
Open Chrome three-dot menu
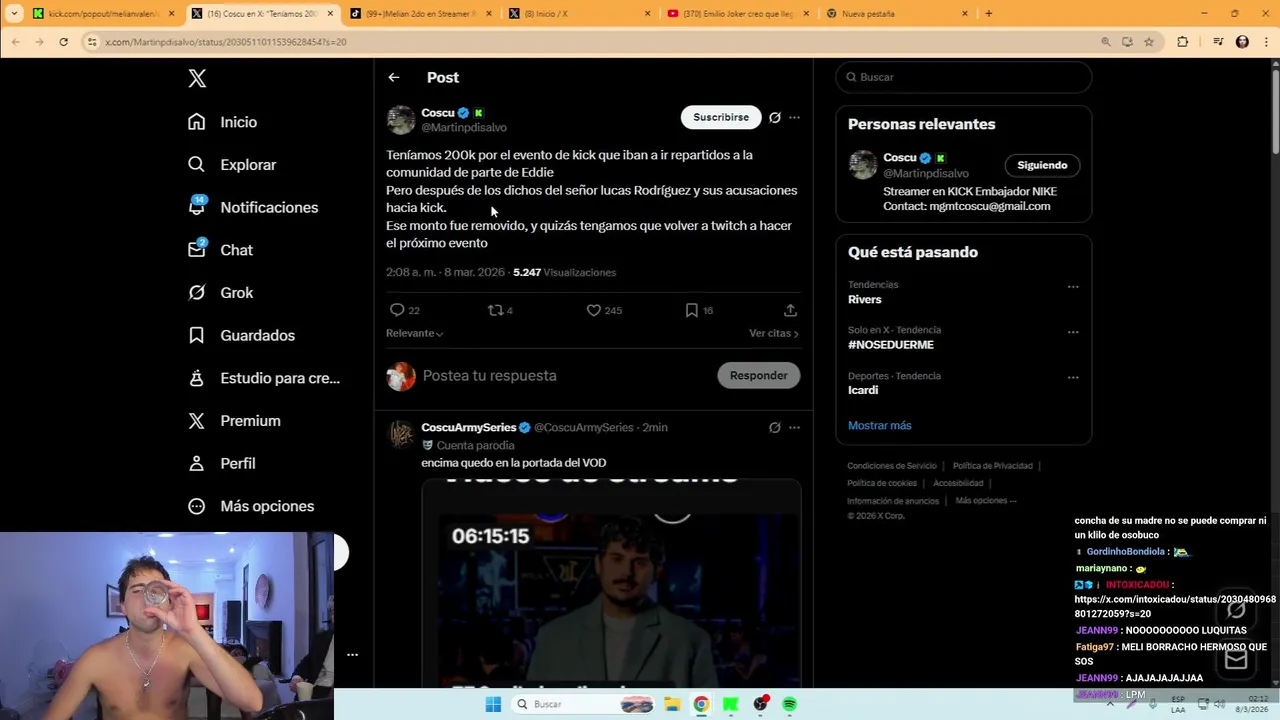(x=1266, y=42)
